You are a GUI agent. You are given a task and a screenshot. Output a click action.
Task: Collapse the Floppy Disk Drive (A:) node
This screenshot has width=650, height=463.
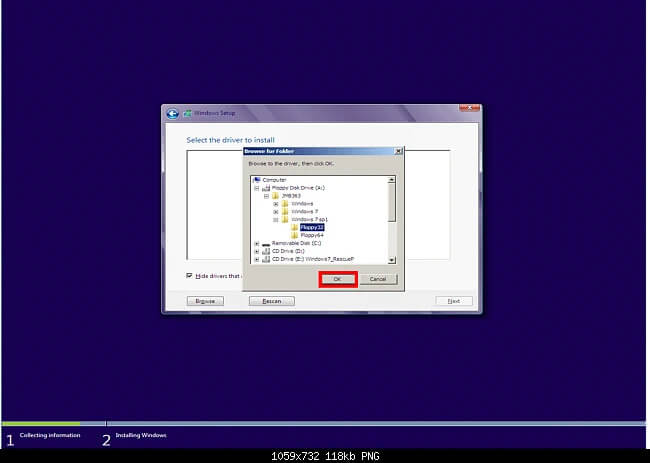click(x=257, y=187)
